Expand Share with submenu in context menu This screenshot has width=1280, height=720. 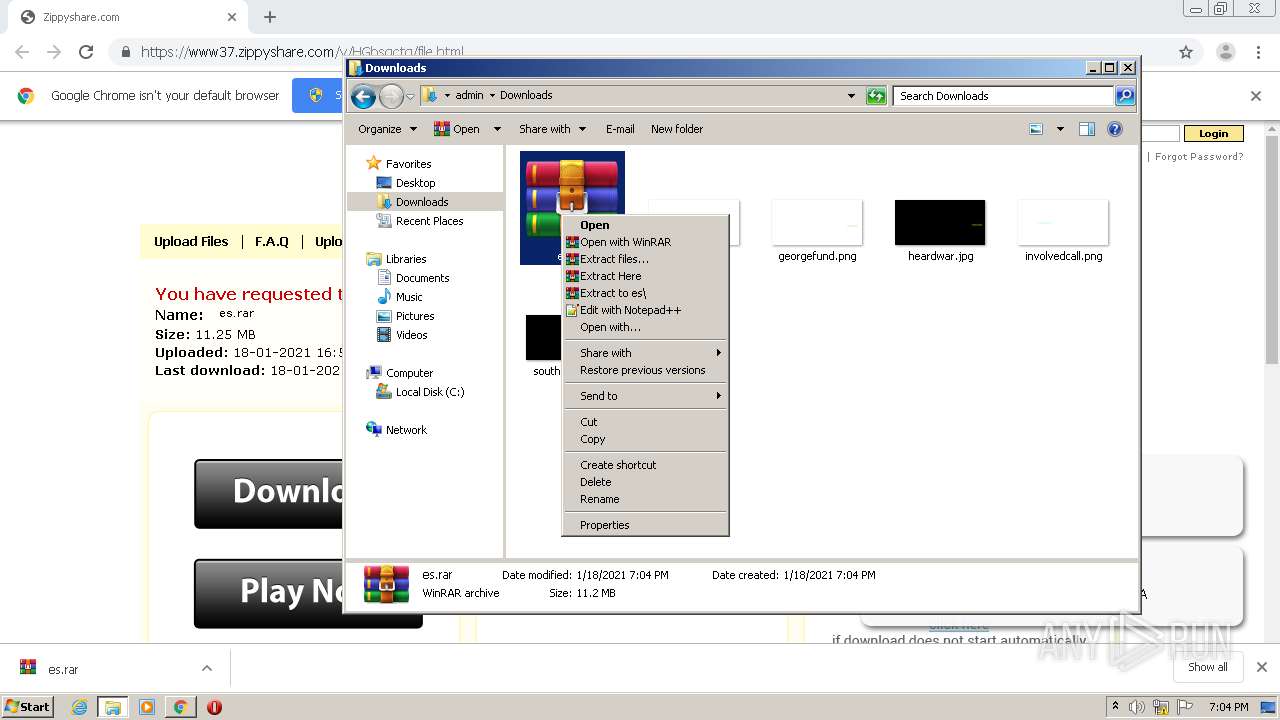coord(645,353)
